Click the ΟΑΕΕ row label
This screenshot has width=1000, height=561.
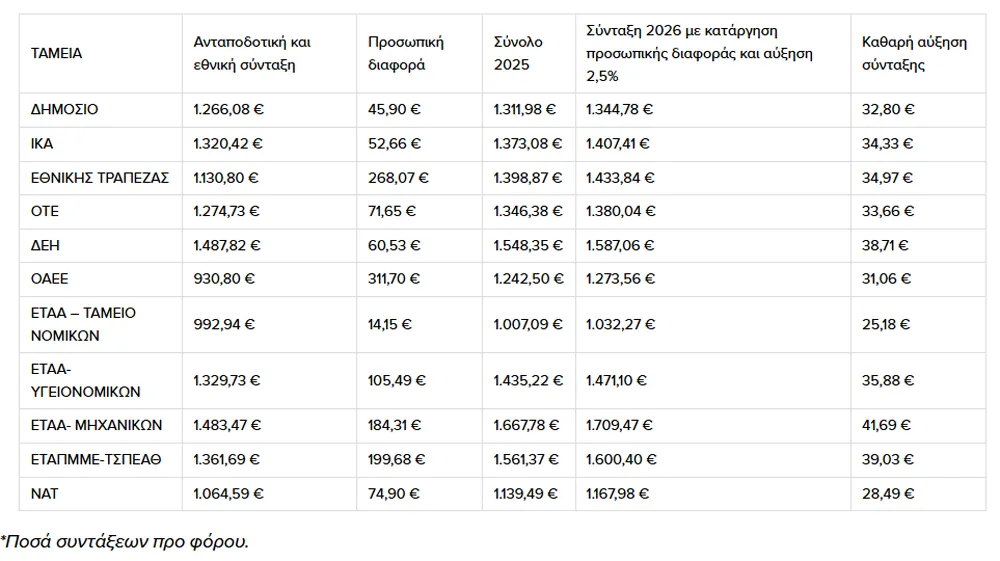pyautogui.click(x=50, y=279)
